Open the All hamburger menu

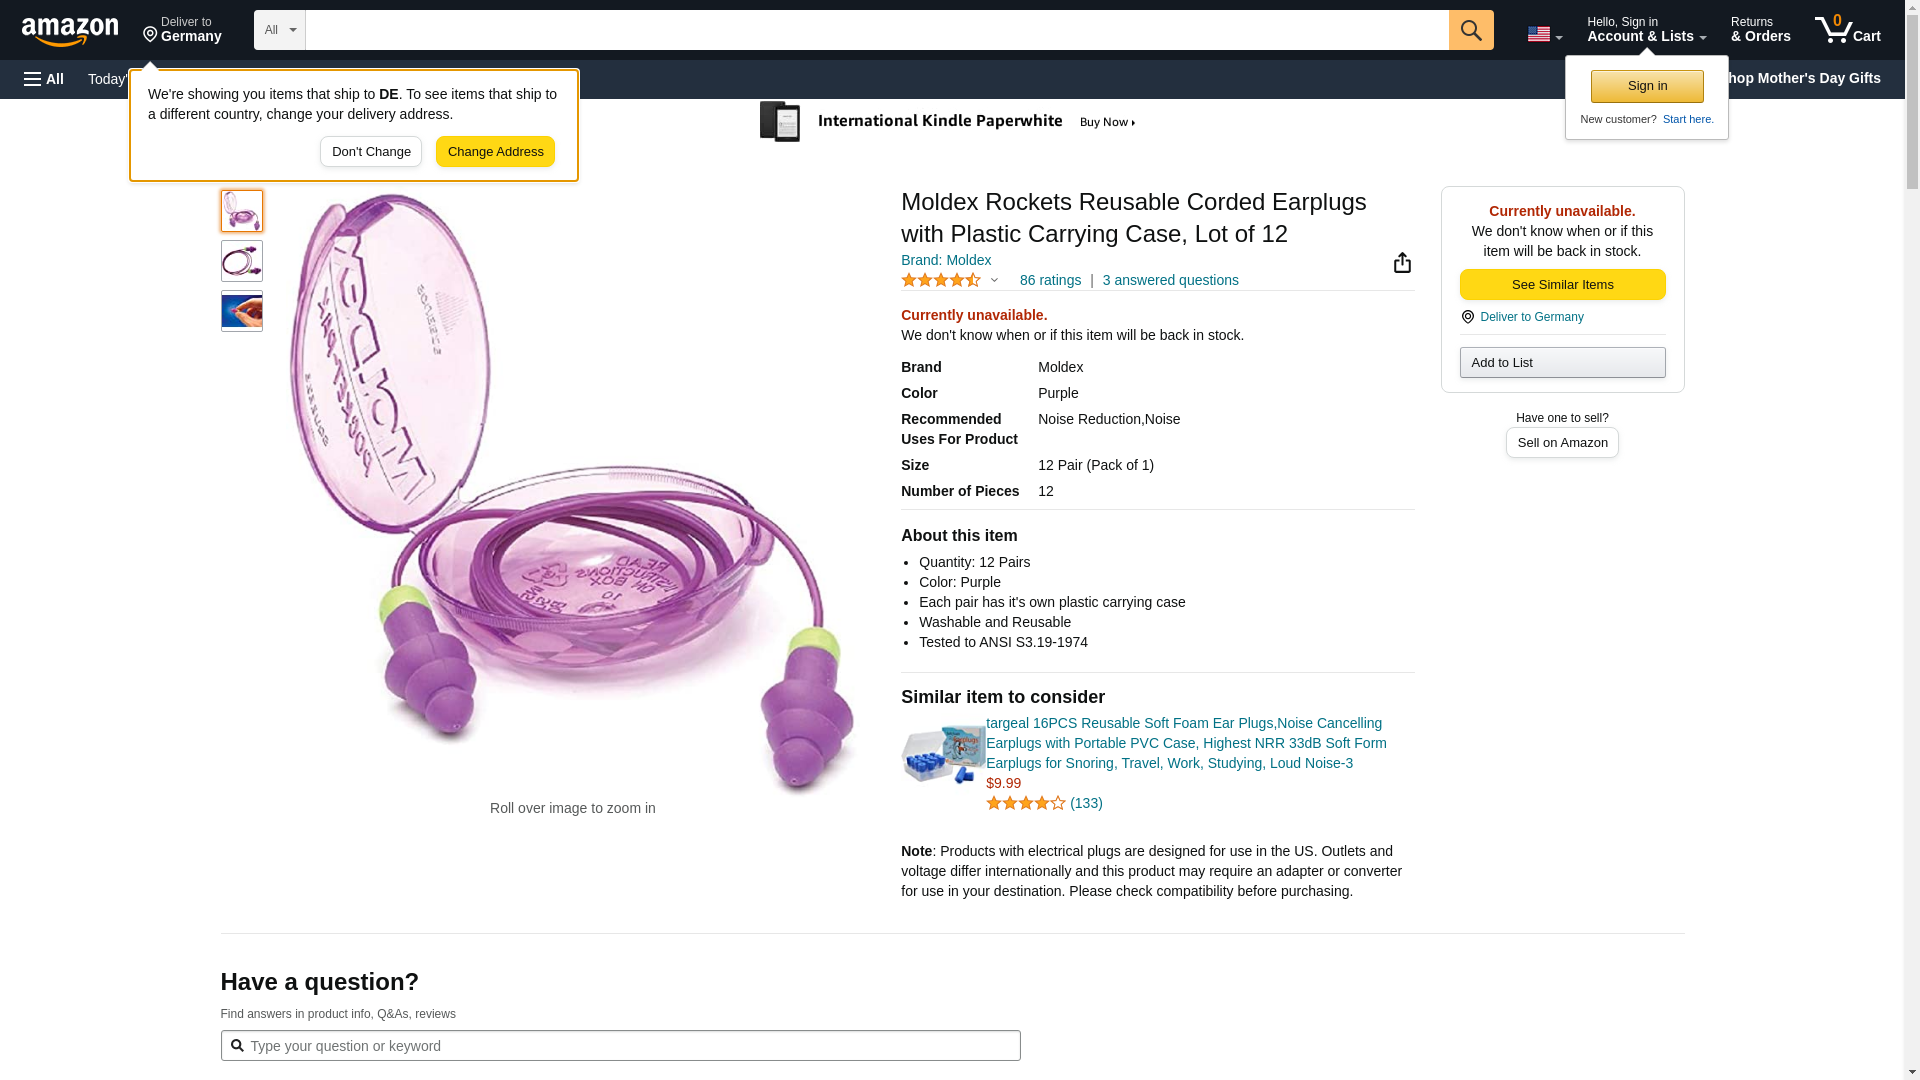click(44, 79)
